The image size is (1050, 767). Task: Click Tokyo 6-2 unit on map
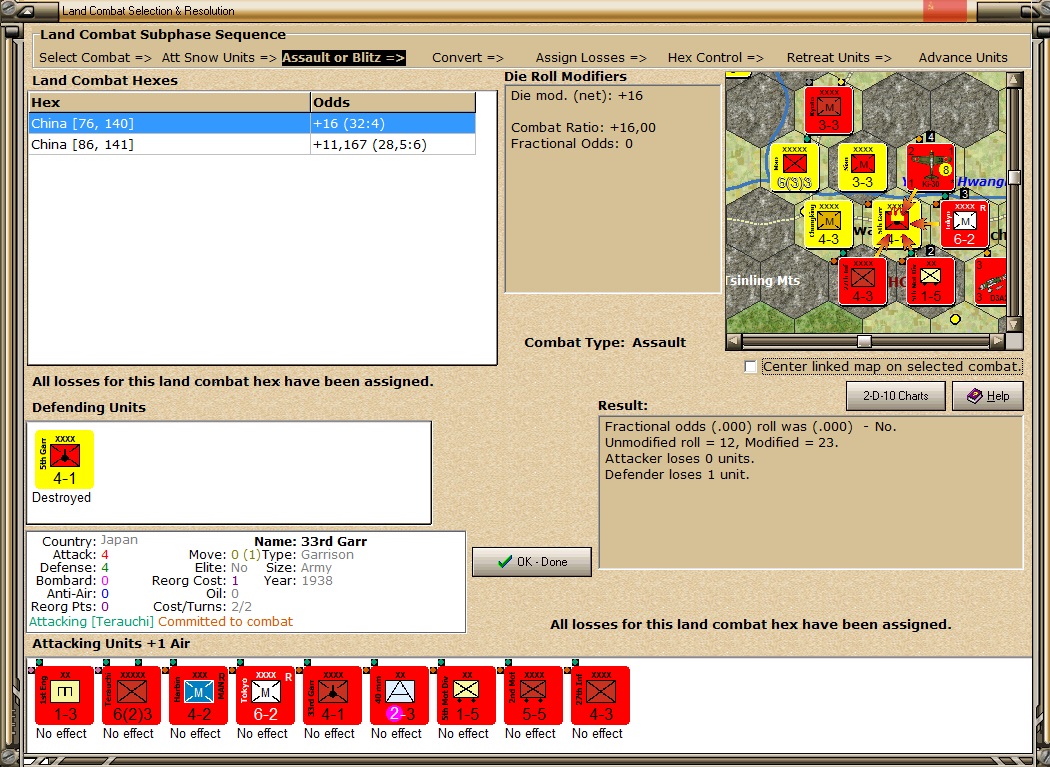click(964, 224)
